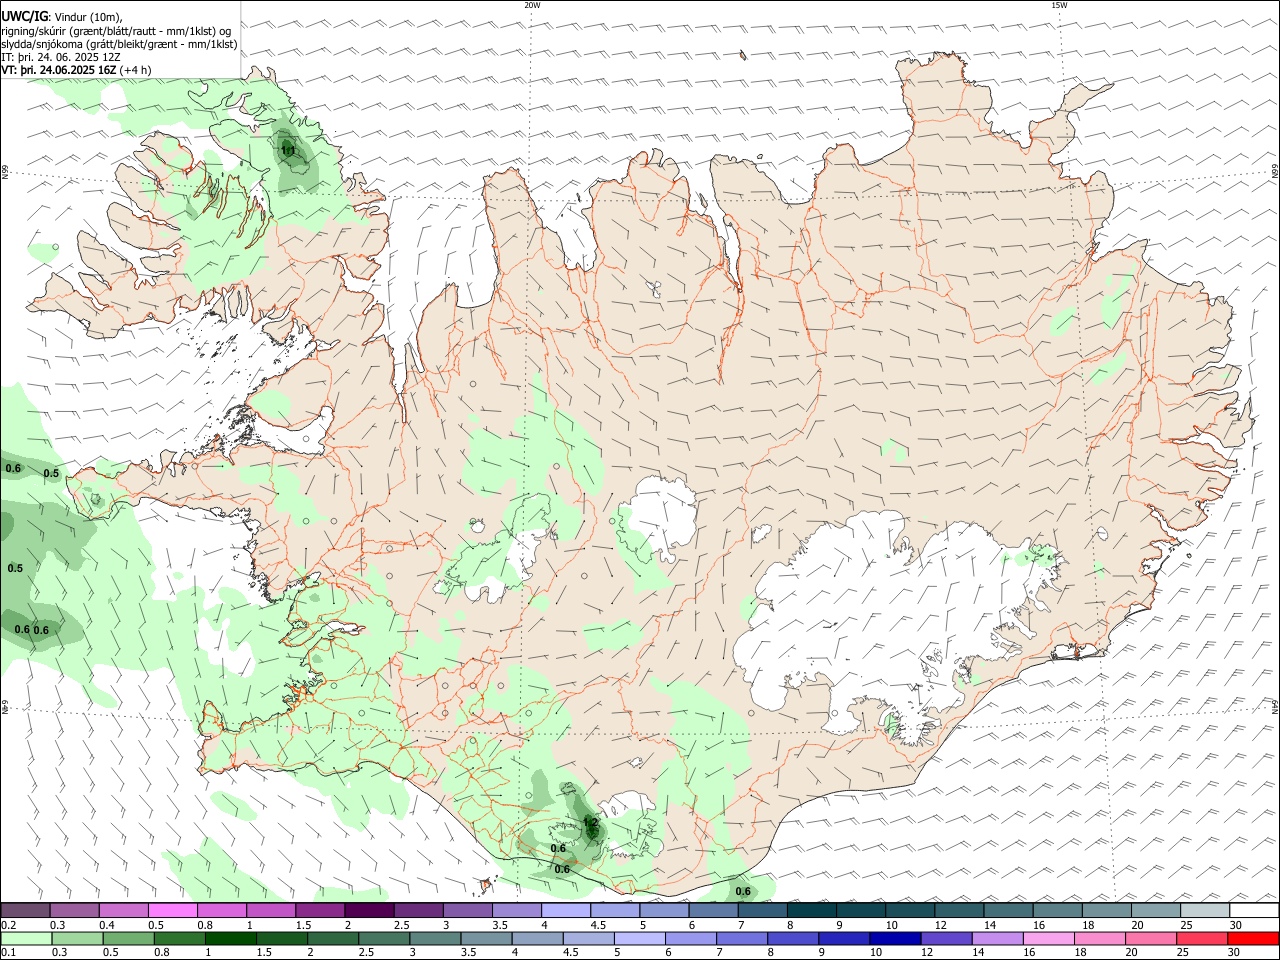
Task: Click the 'rigning/skúrir' legend description line
Action: coord(117,31)
